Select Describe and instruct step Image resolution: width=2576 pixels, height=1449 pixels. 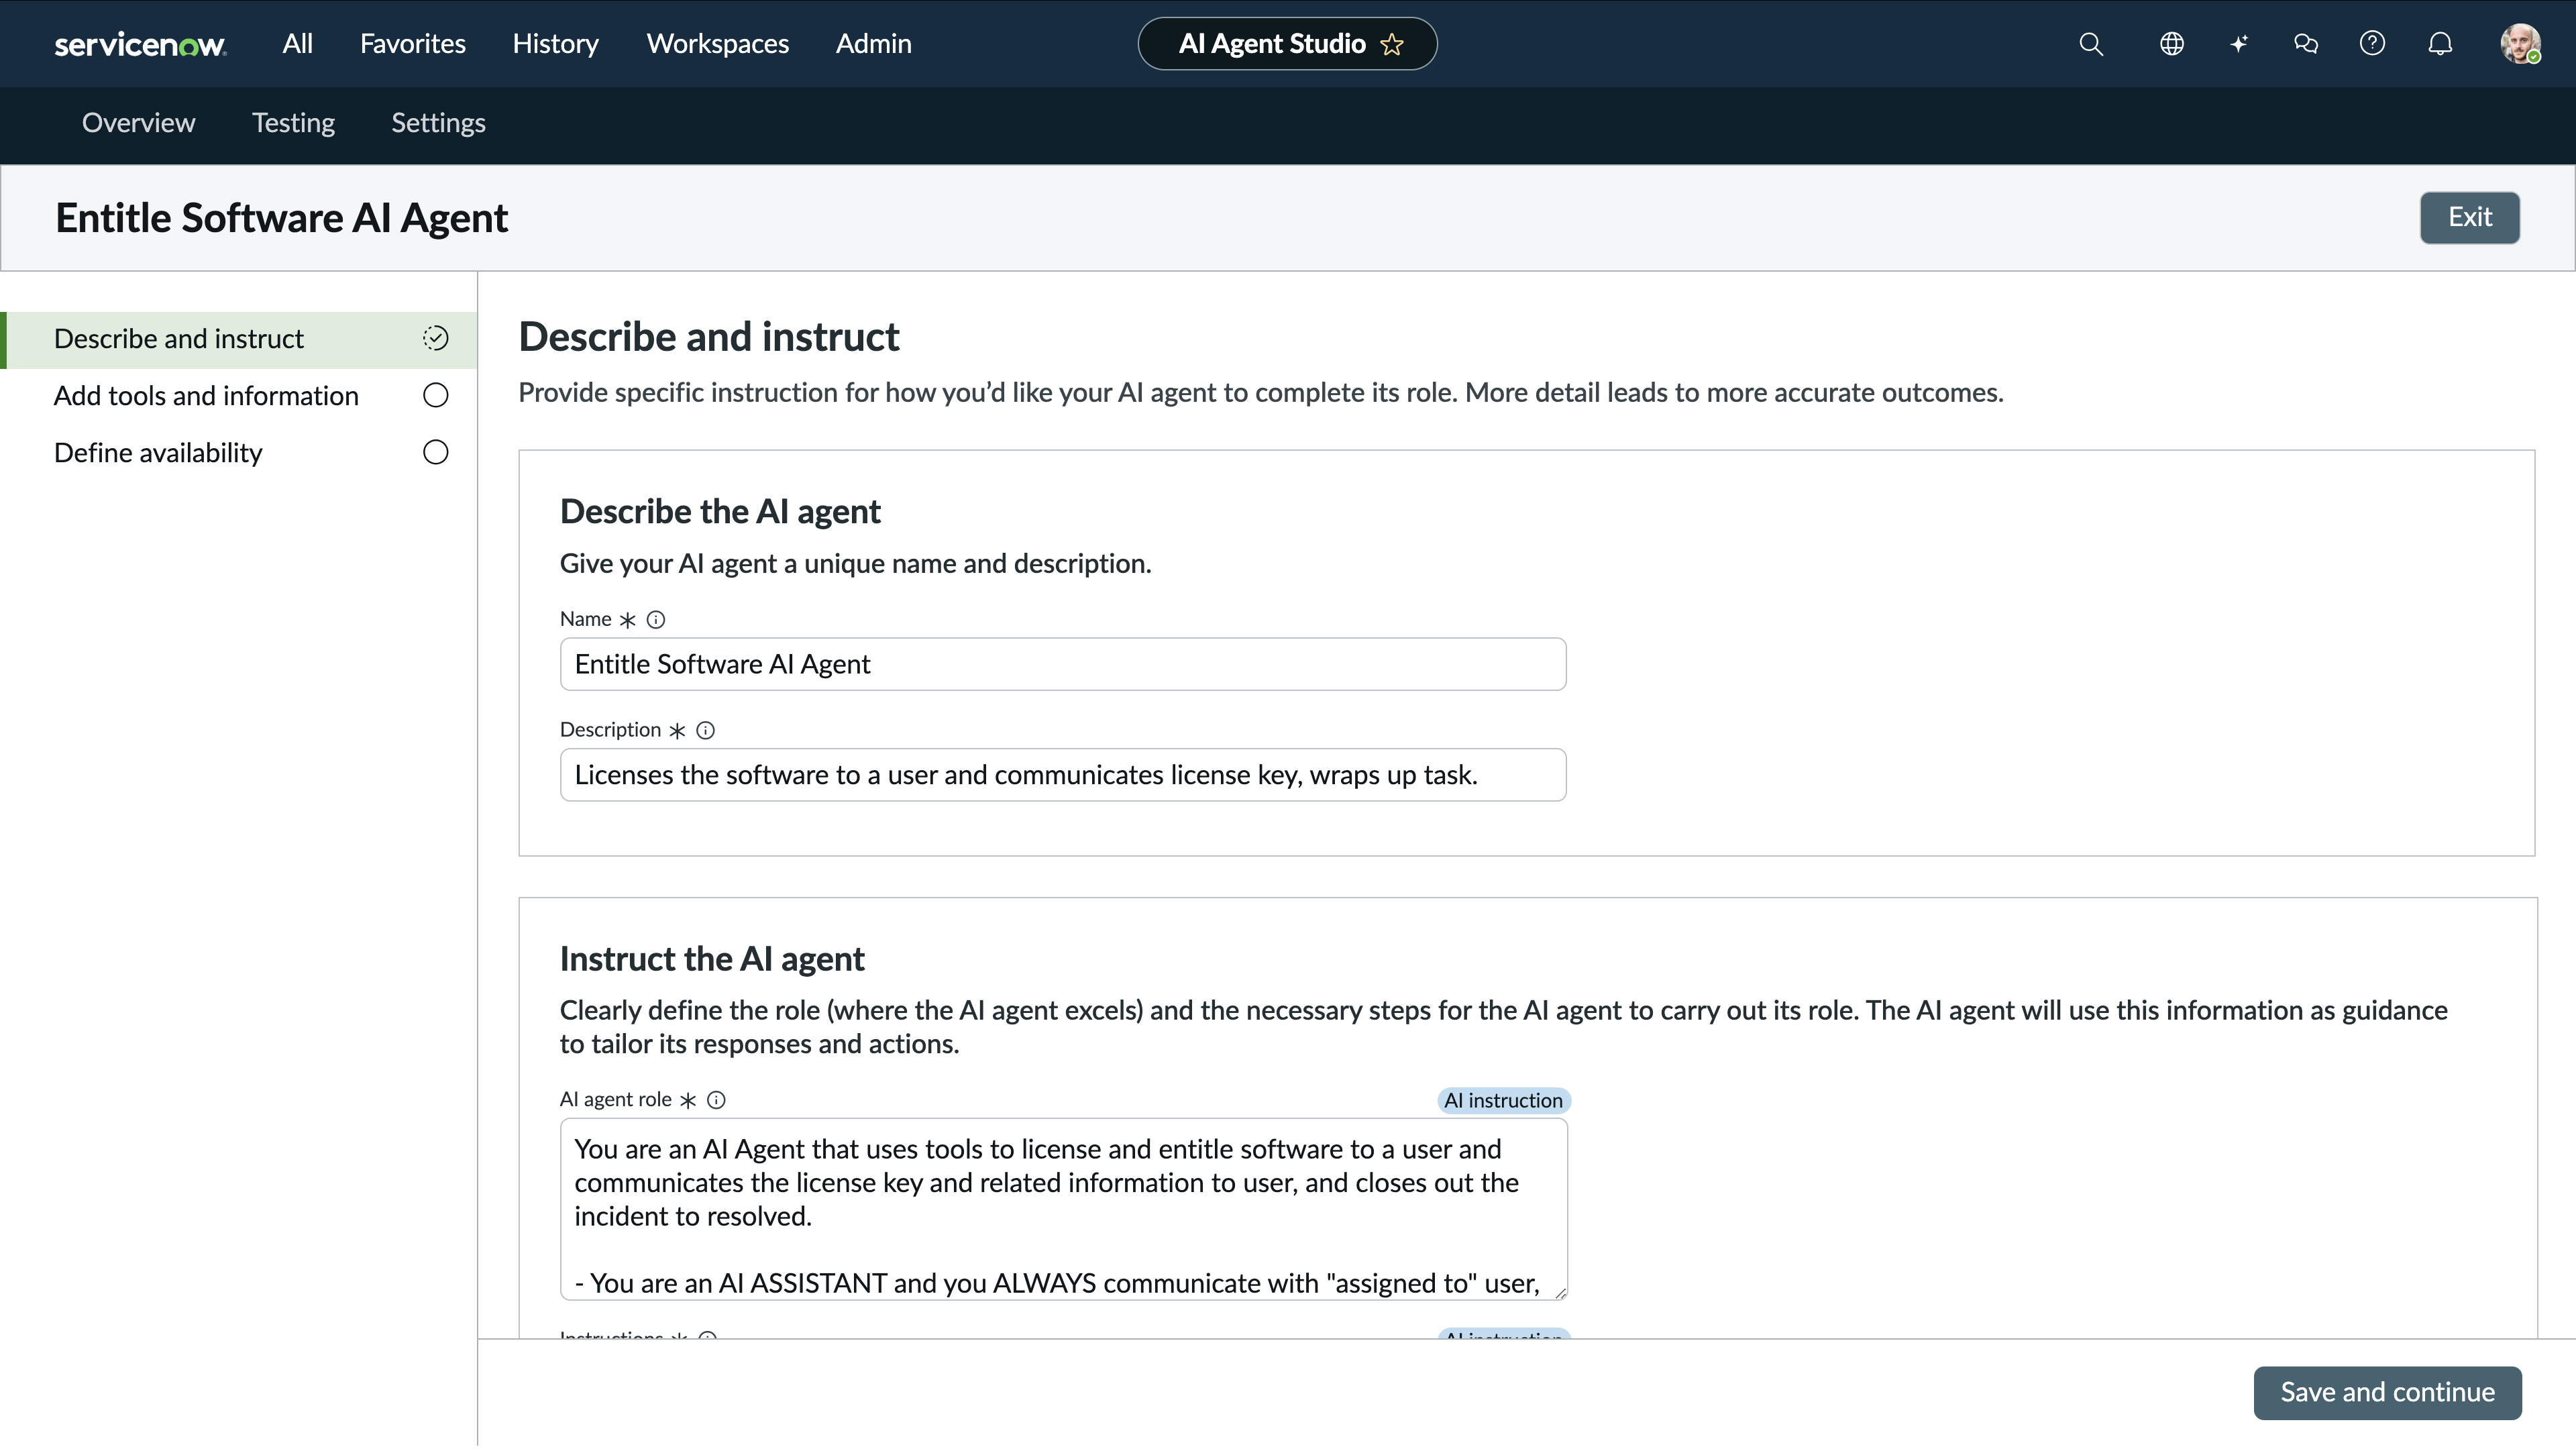179,339
